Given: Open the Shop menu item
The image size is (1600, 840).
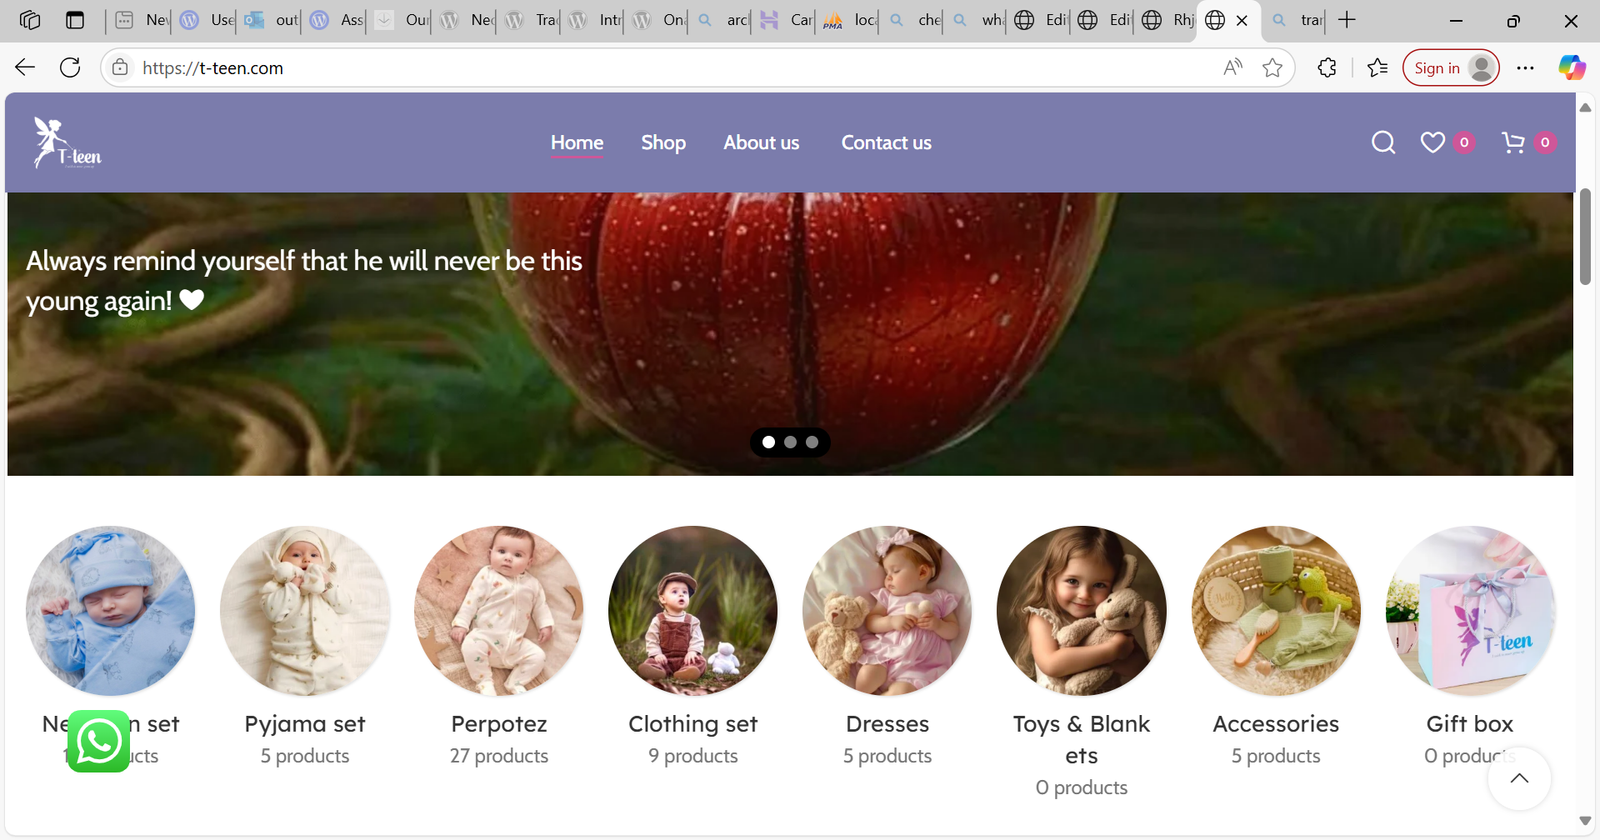Looking at the screenshot, I should pos(663,143).
